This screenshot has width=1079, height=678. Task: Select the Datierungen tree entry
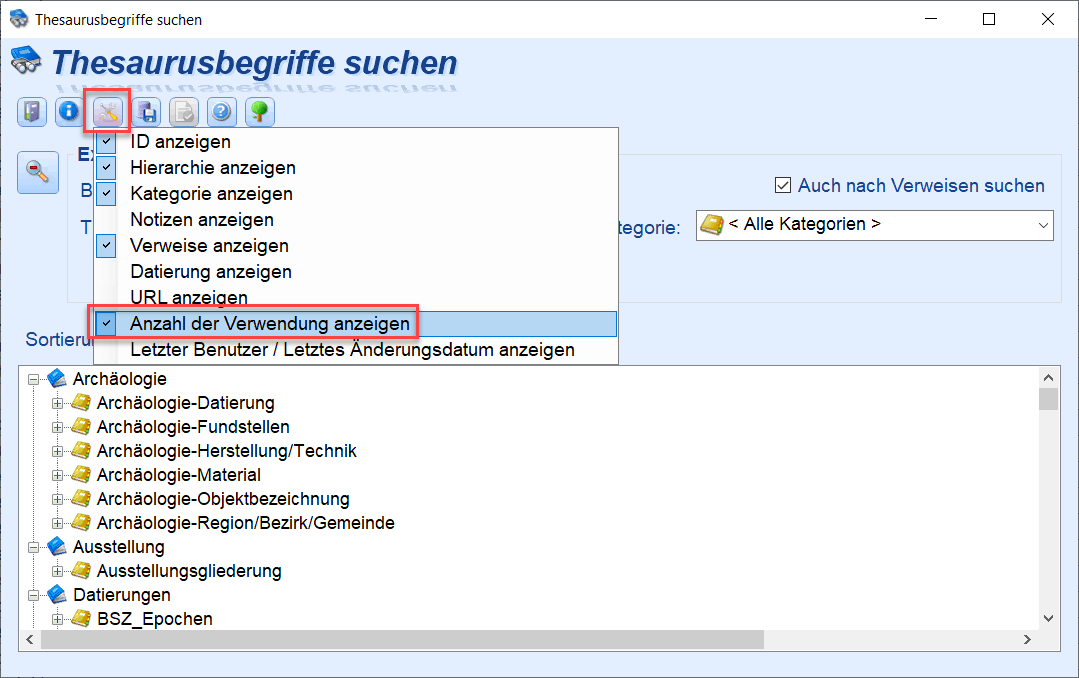(x=122, y=595)
